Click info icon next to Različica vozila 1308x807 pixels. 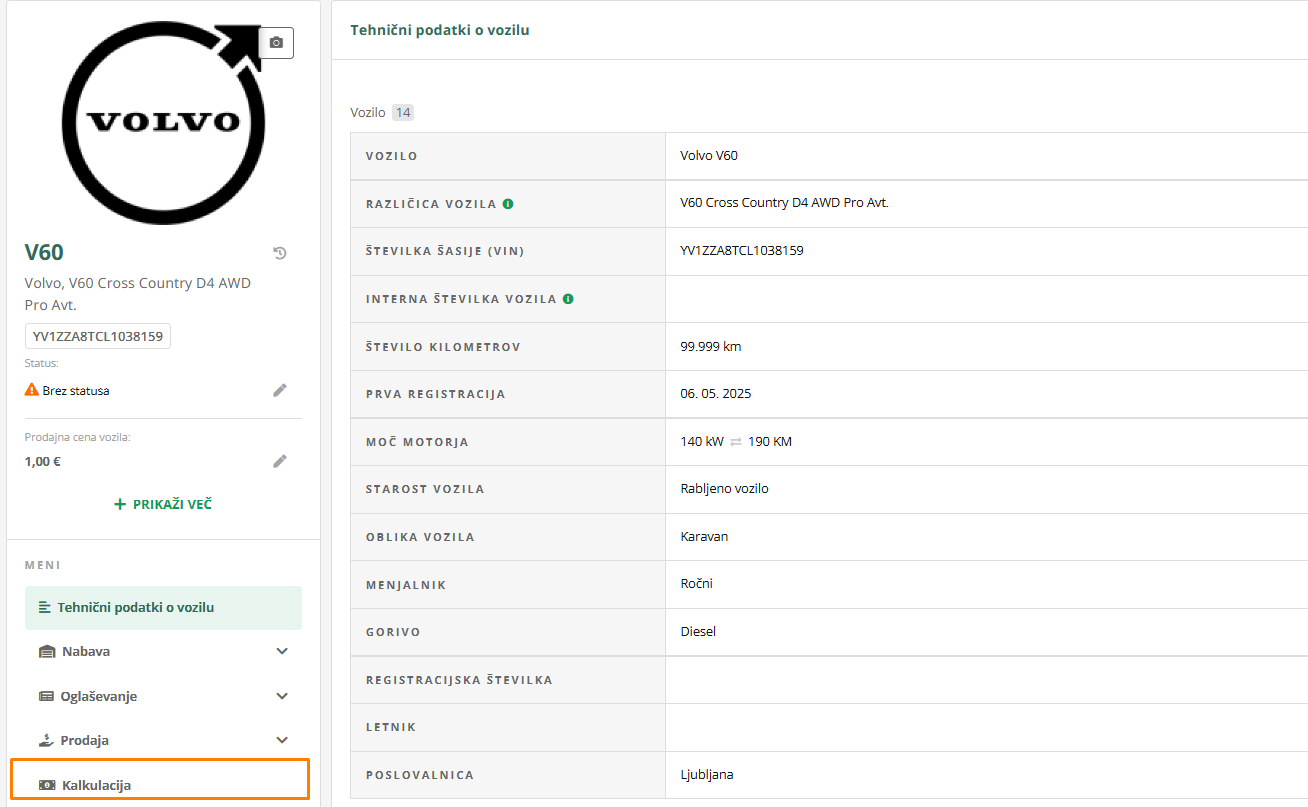click(x=508, y=204)
